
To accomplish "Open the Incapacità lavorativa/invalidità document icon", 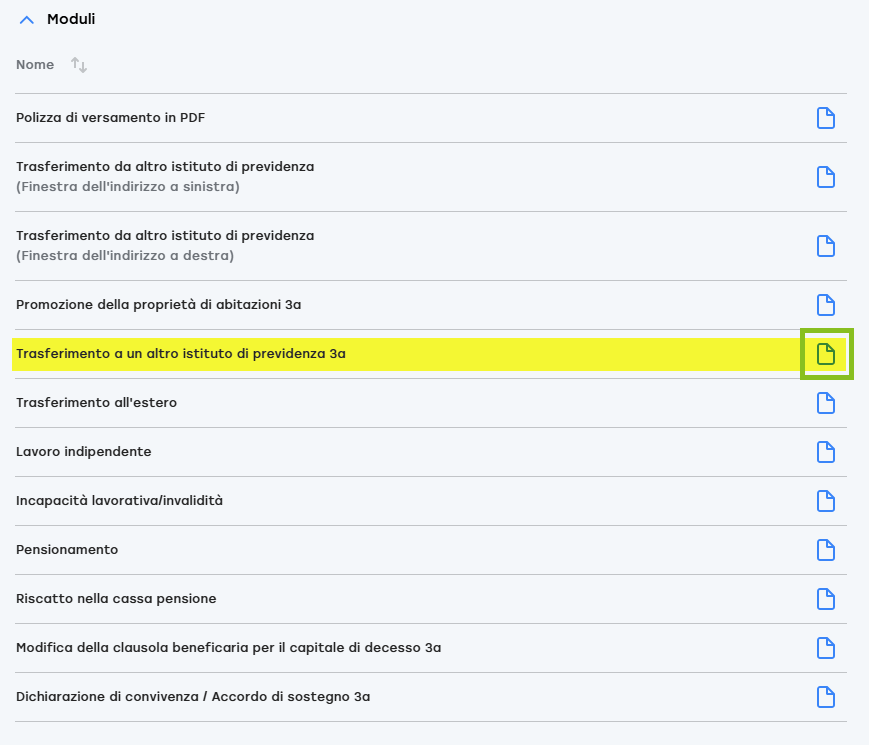I will coord(826,501).
